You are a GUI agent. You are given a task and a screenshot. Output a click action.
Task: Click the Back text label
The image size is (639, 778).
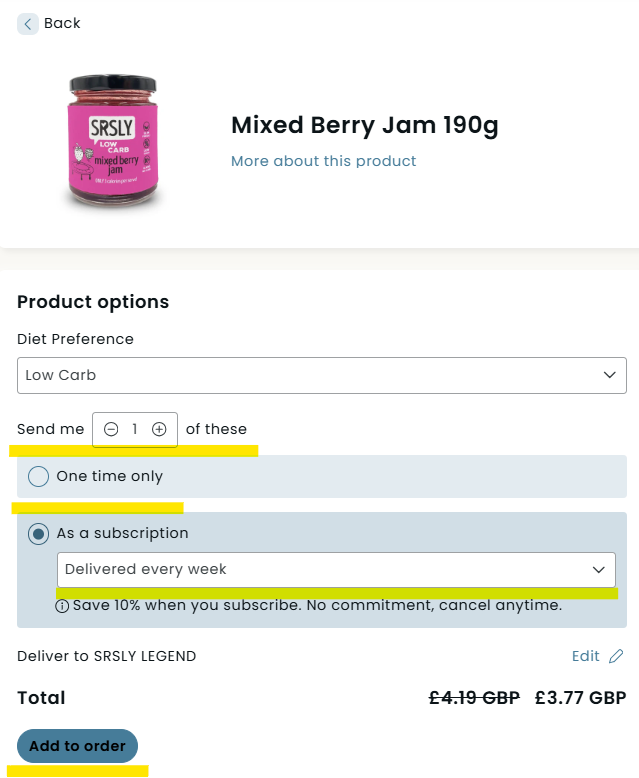[x=62, y=23]
